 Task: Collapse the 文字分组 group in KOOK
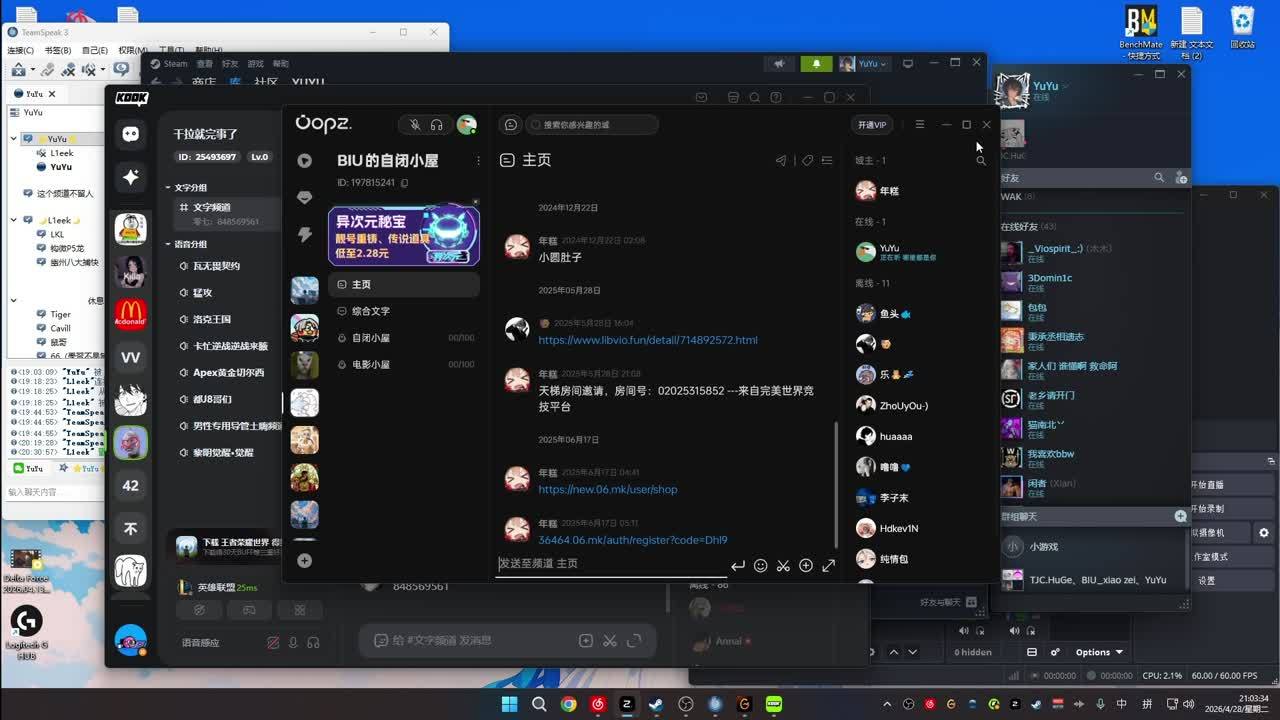point(168,188)
